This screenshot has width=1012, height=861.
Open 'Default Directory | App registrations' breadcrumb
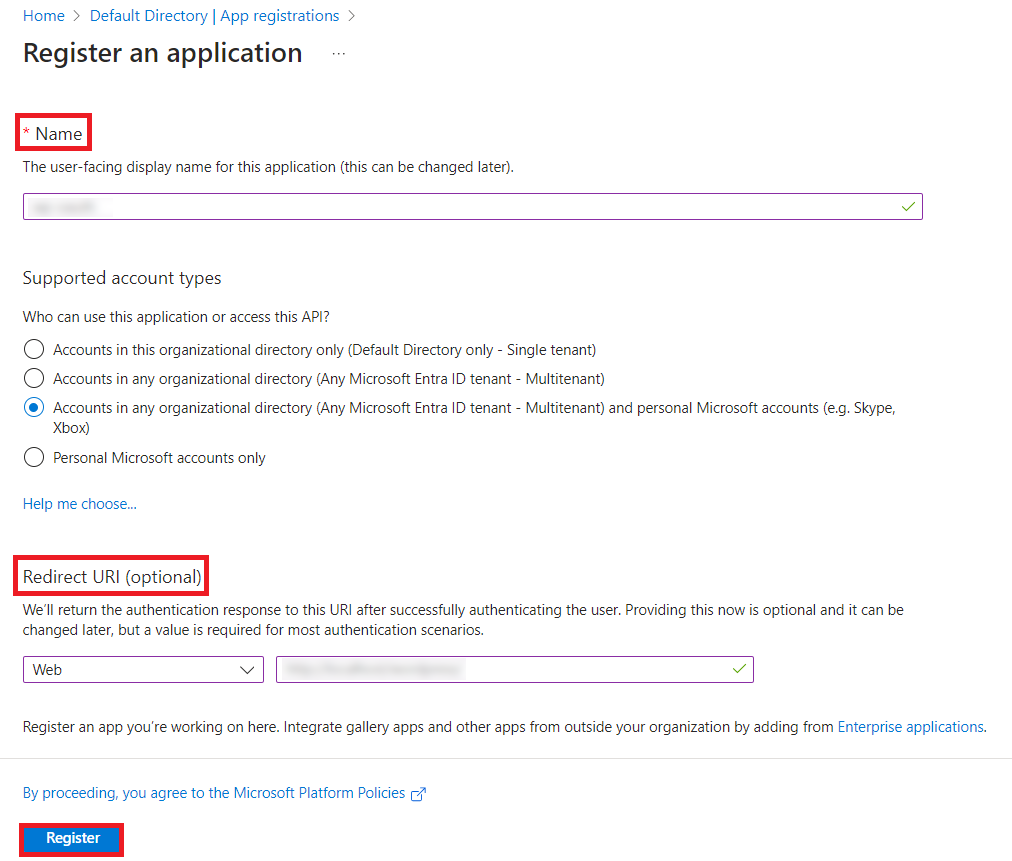click(x=214, y=15)
